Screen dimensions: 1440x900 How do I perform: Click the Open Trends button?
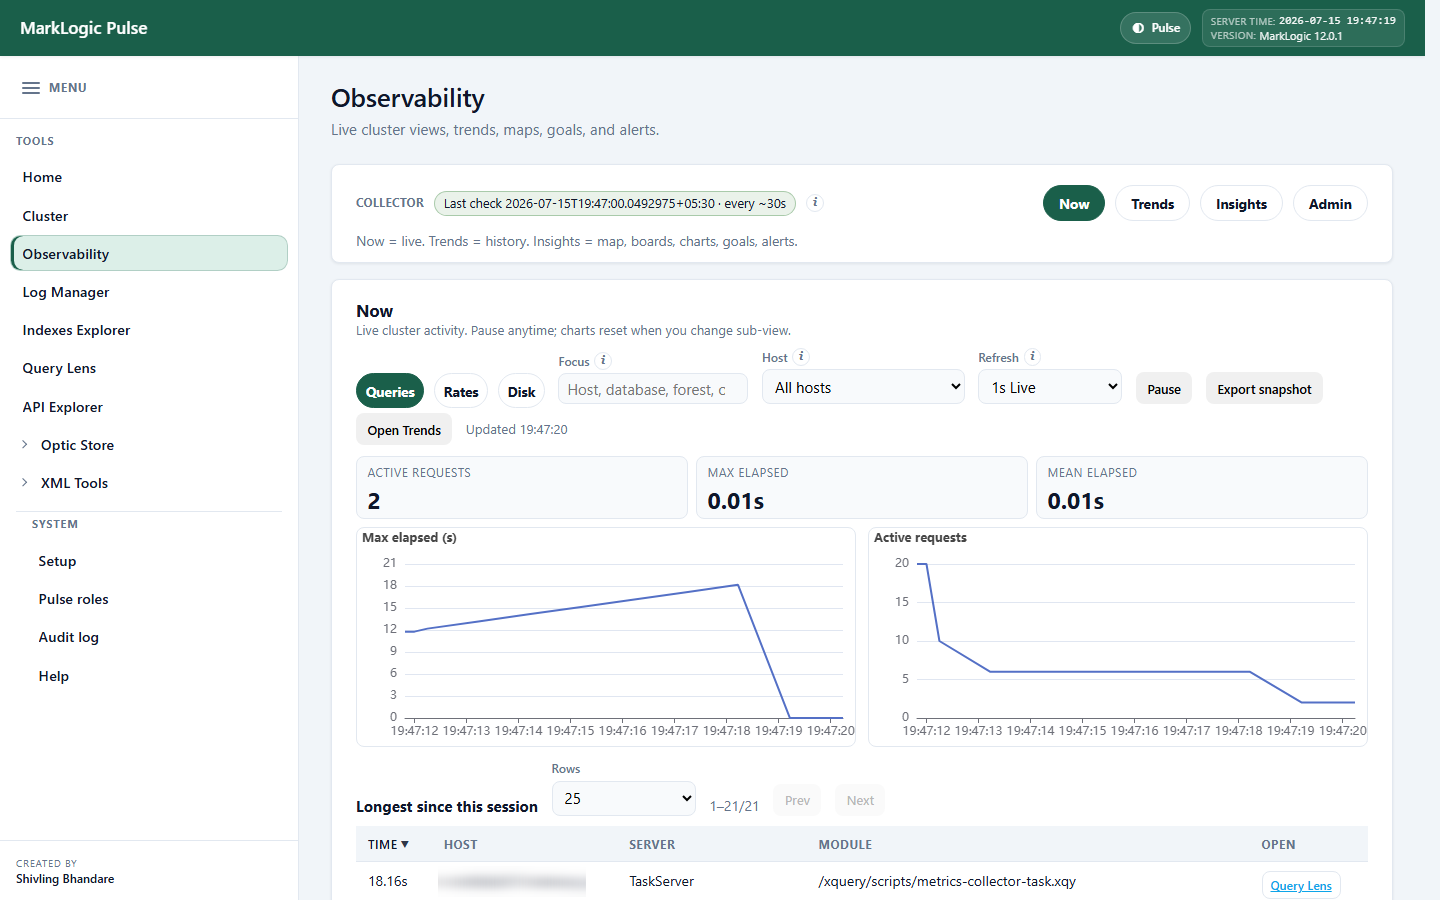[404, 430]
